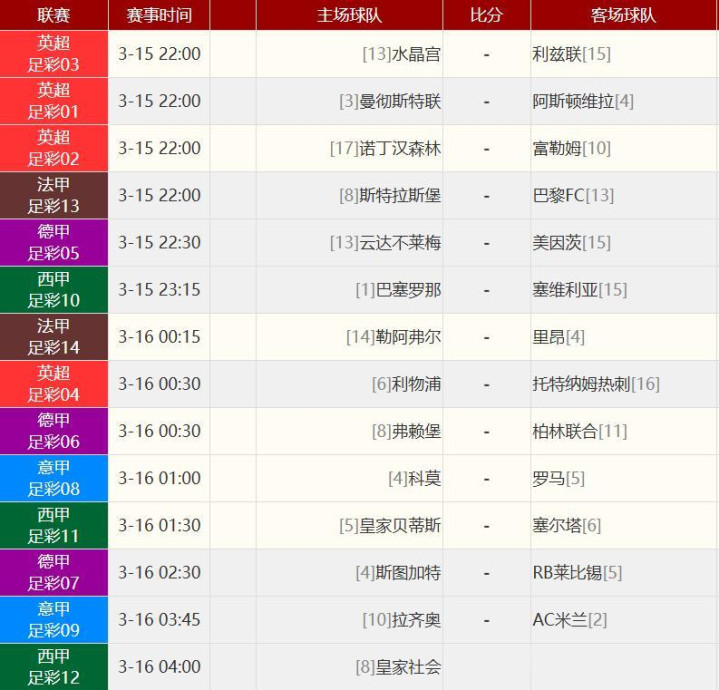Image resolution: width=719 pixels, height=690 pixels.
Task: Click the 客场球队 column header
Action: (624, 15)
